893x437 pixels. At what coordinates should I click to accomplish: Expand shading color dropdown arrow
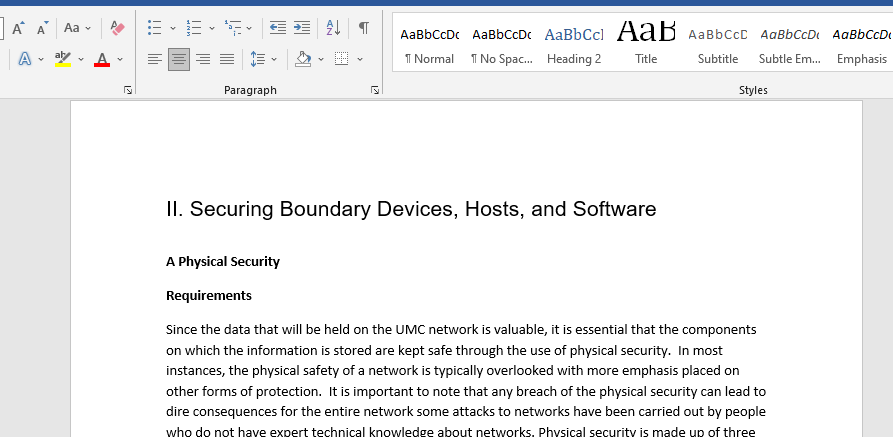coord(321,59)
